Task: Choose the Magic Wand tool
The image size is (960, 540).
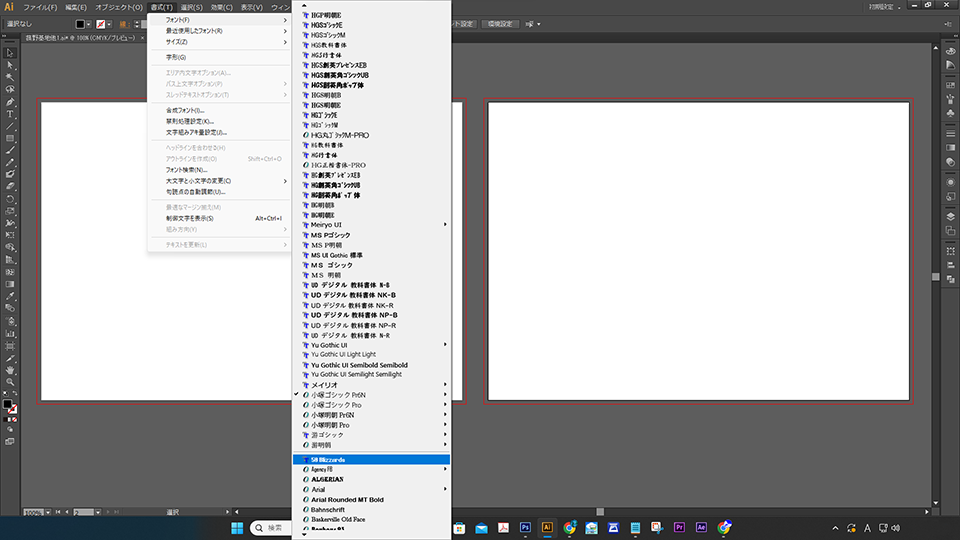Action: (x=10, y=76)
